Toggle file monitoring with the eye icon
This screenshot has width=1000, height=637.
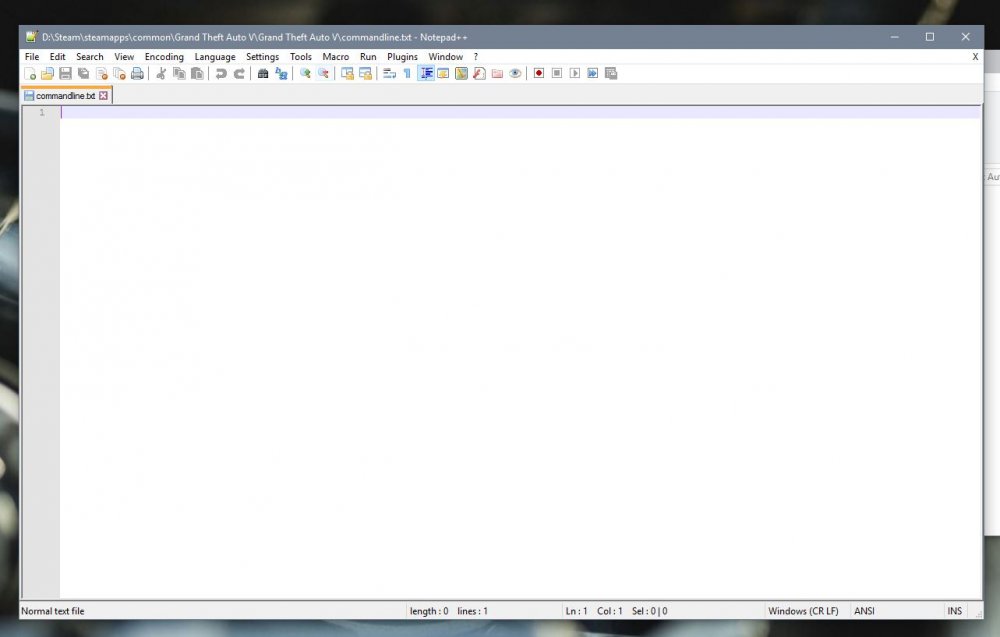[515, 73]
